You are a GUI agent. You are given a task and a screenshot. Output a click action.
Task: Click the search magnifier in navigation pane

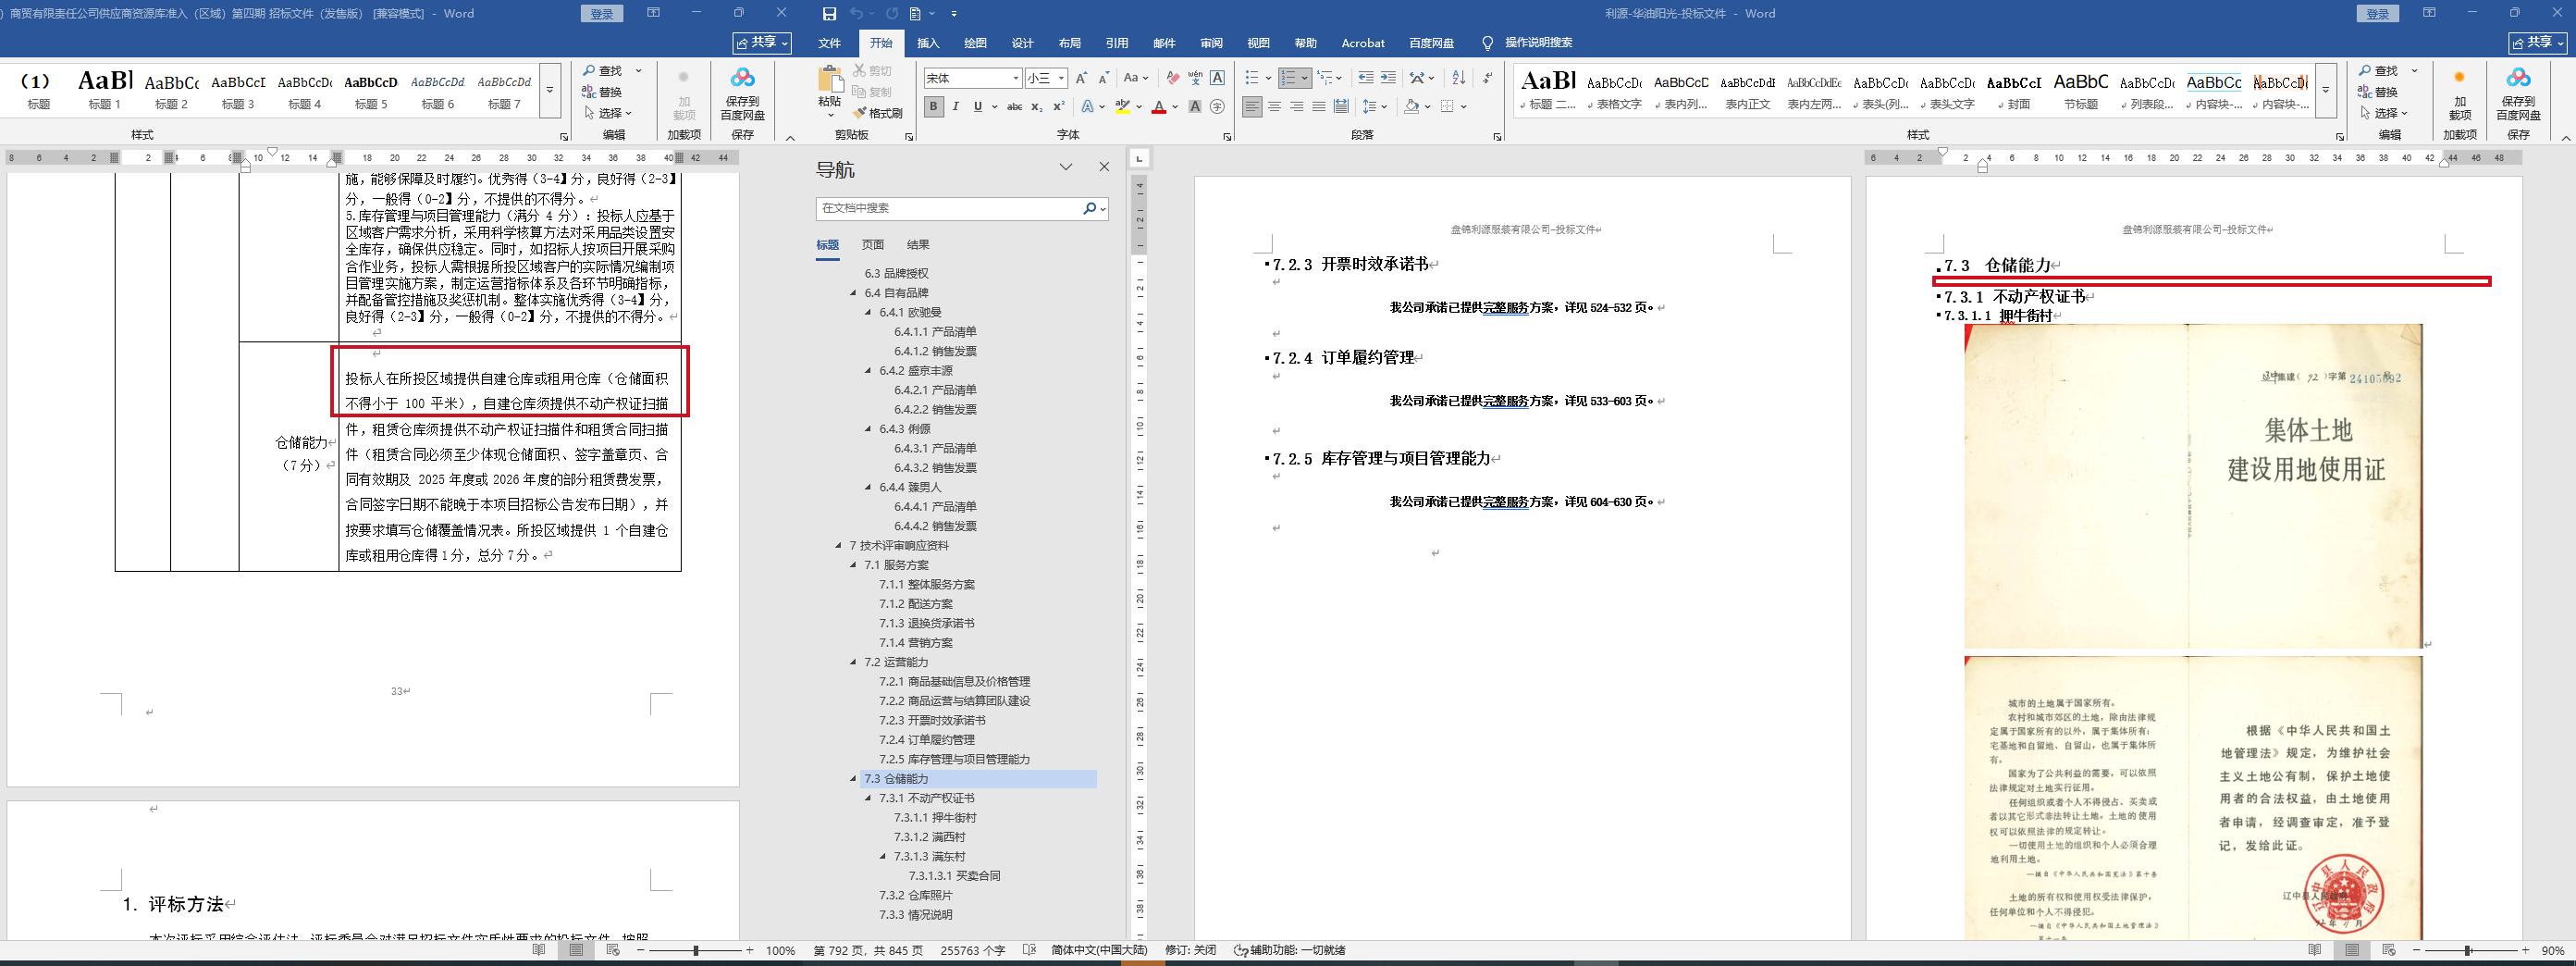(1089, 208)
